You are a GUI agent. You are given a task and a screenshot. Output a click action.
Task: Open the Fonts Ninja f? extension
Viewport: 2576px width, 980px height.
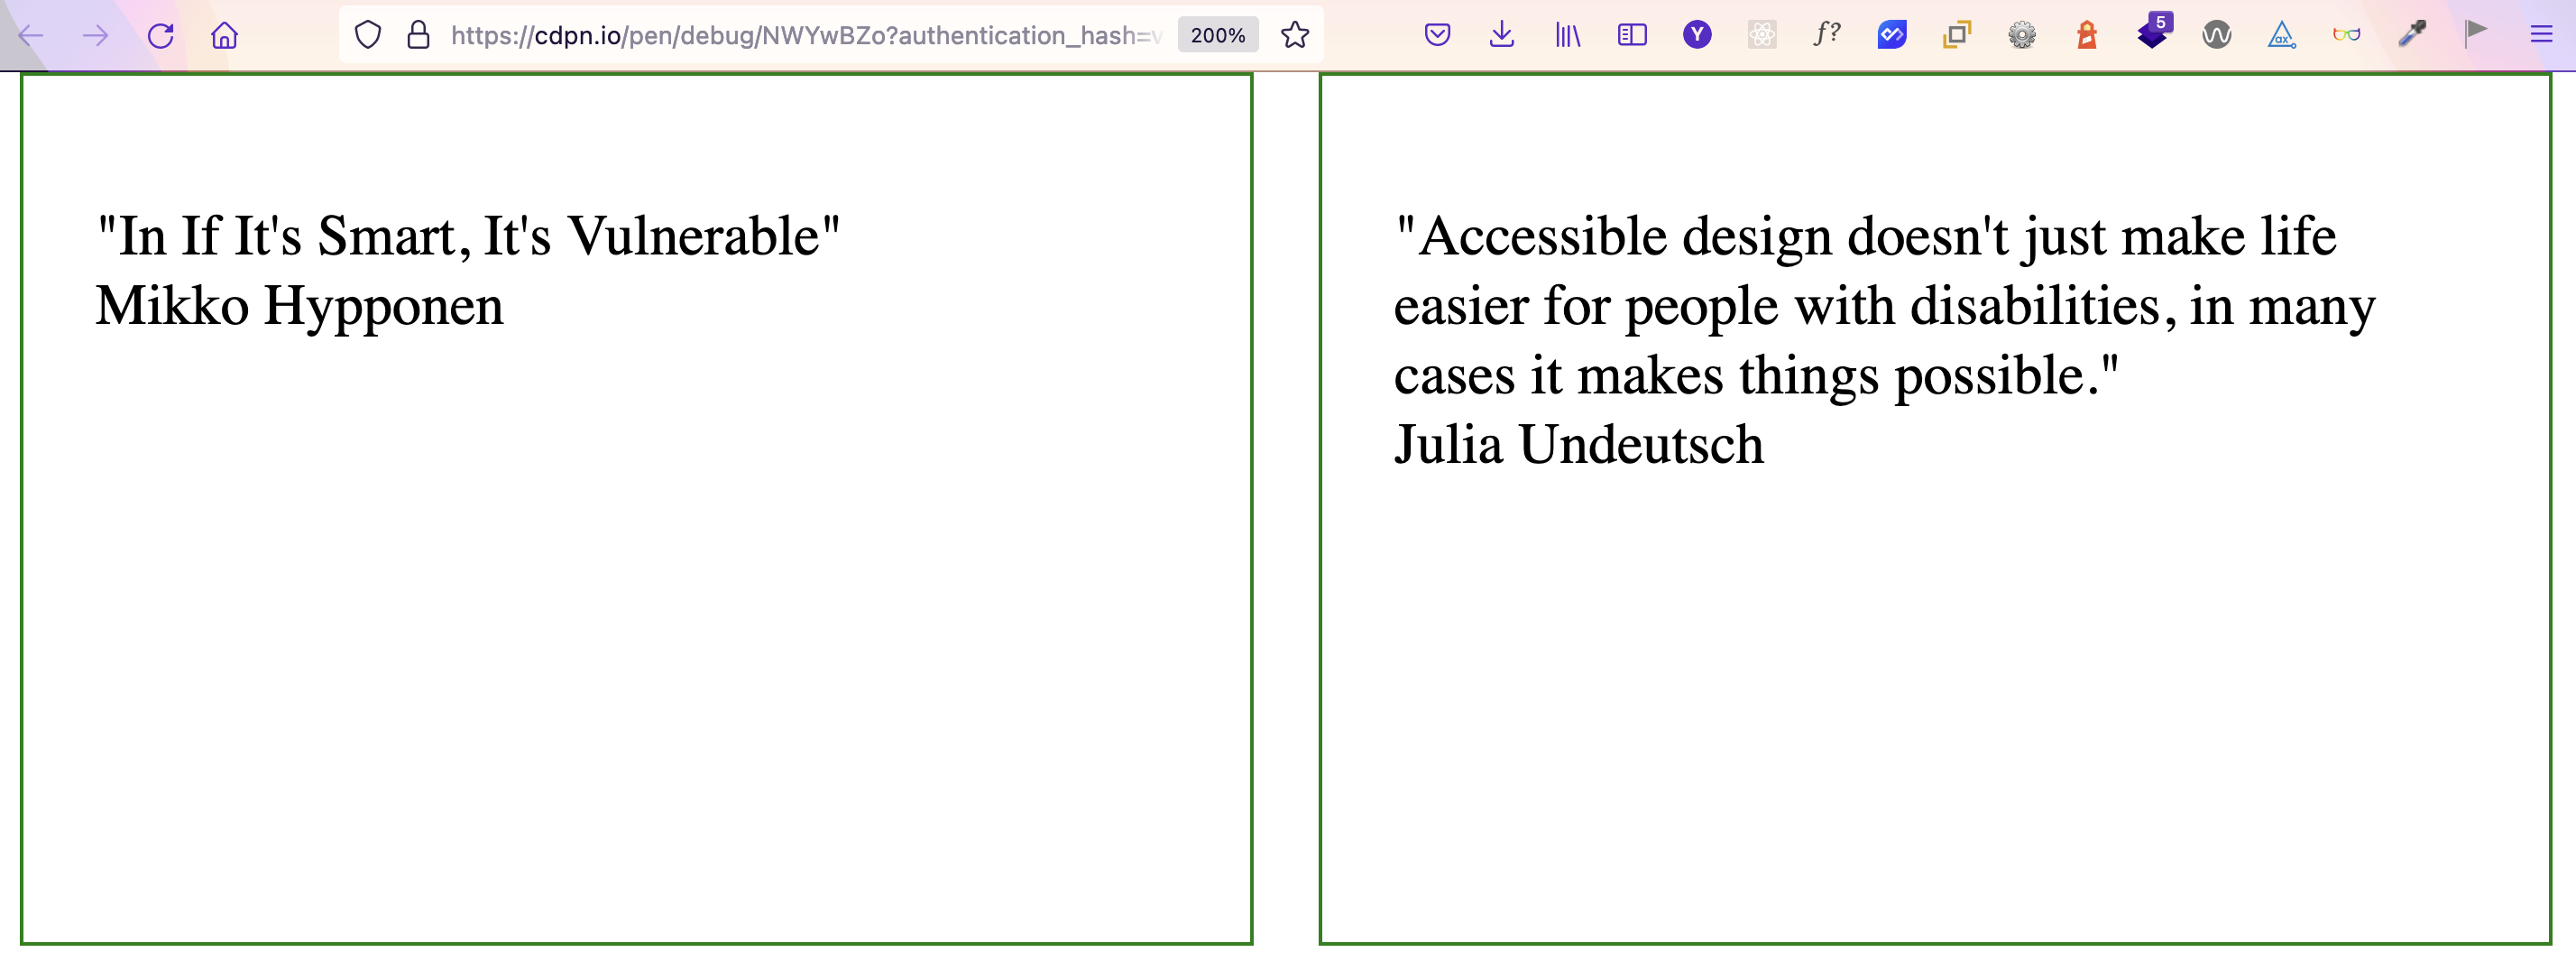pyautogui.click(x=1827, y=35)
